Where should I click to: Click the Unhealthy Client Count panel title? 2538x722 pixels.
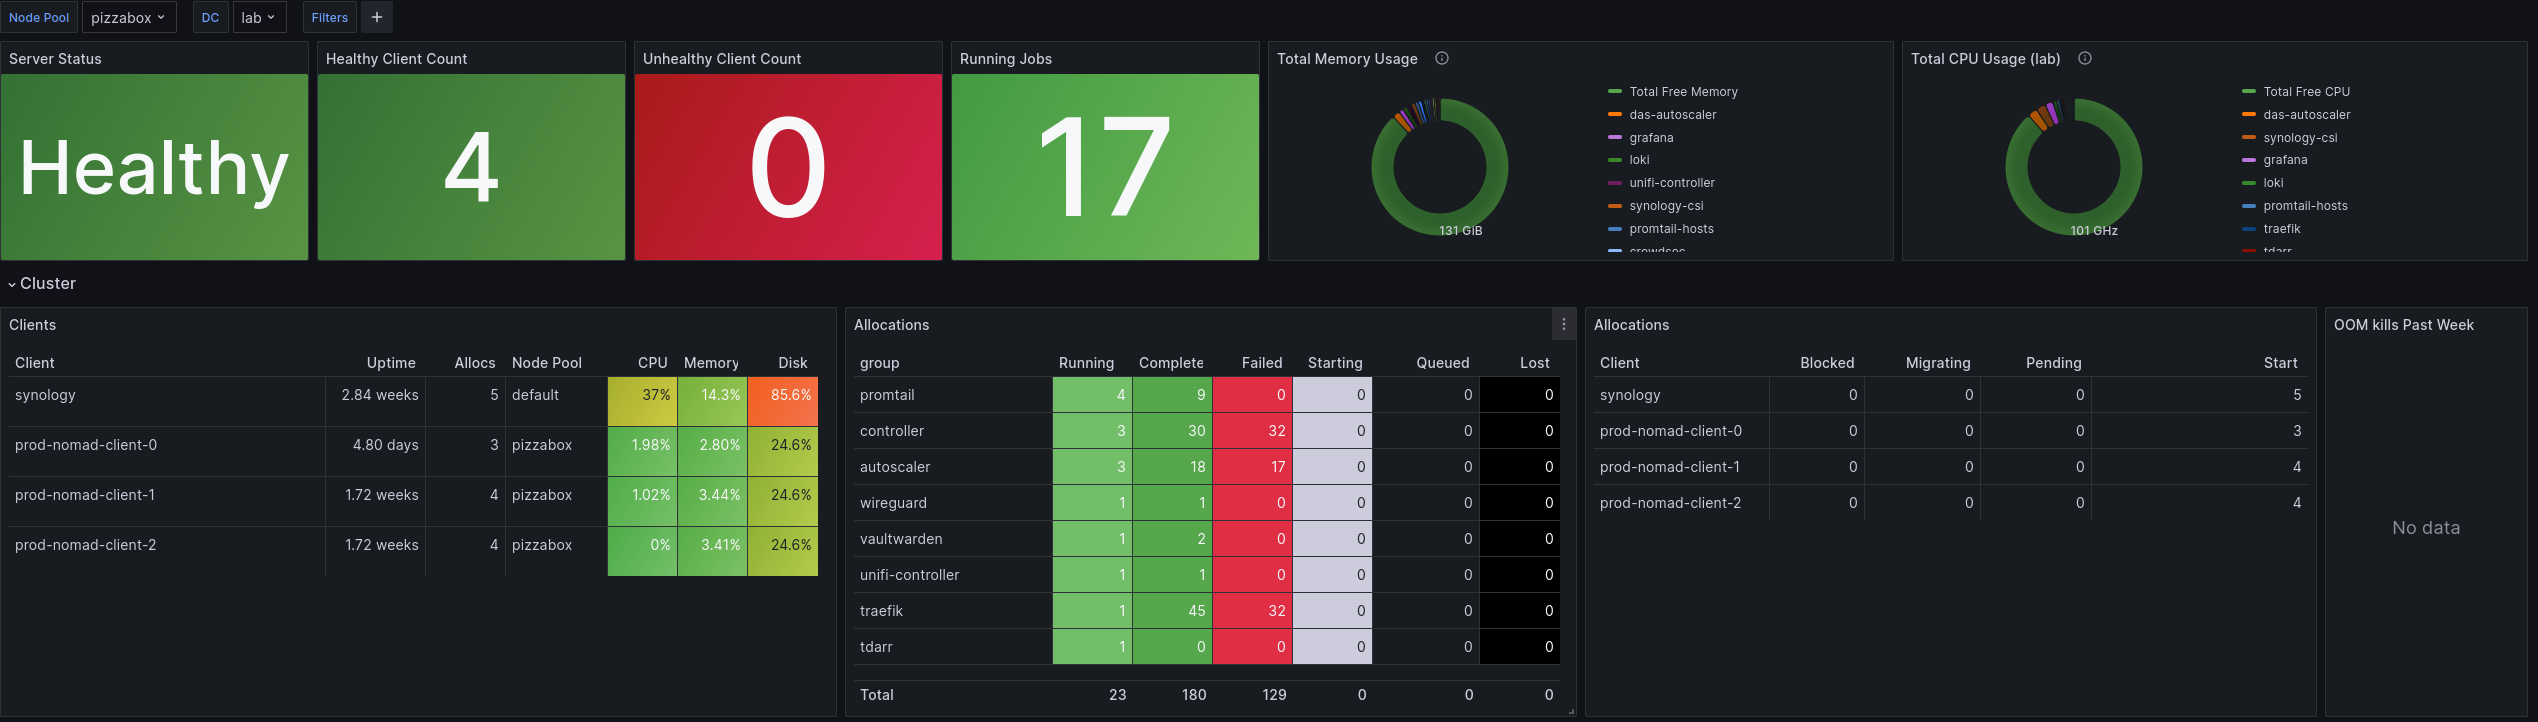[x=721, y=59]
